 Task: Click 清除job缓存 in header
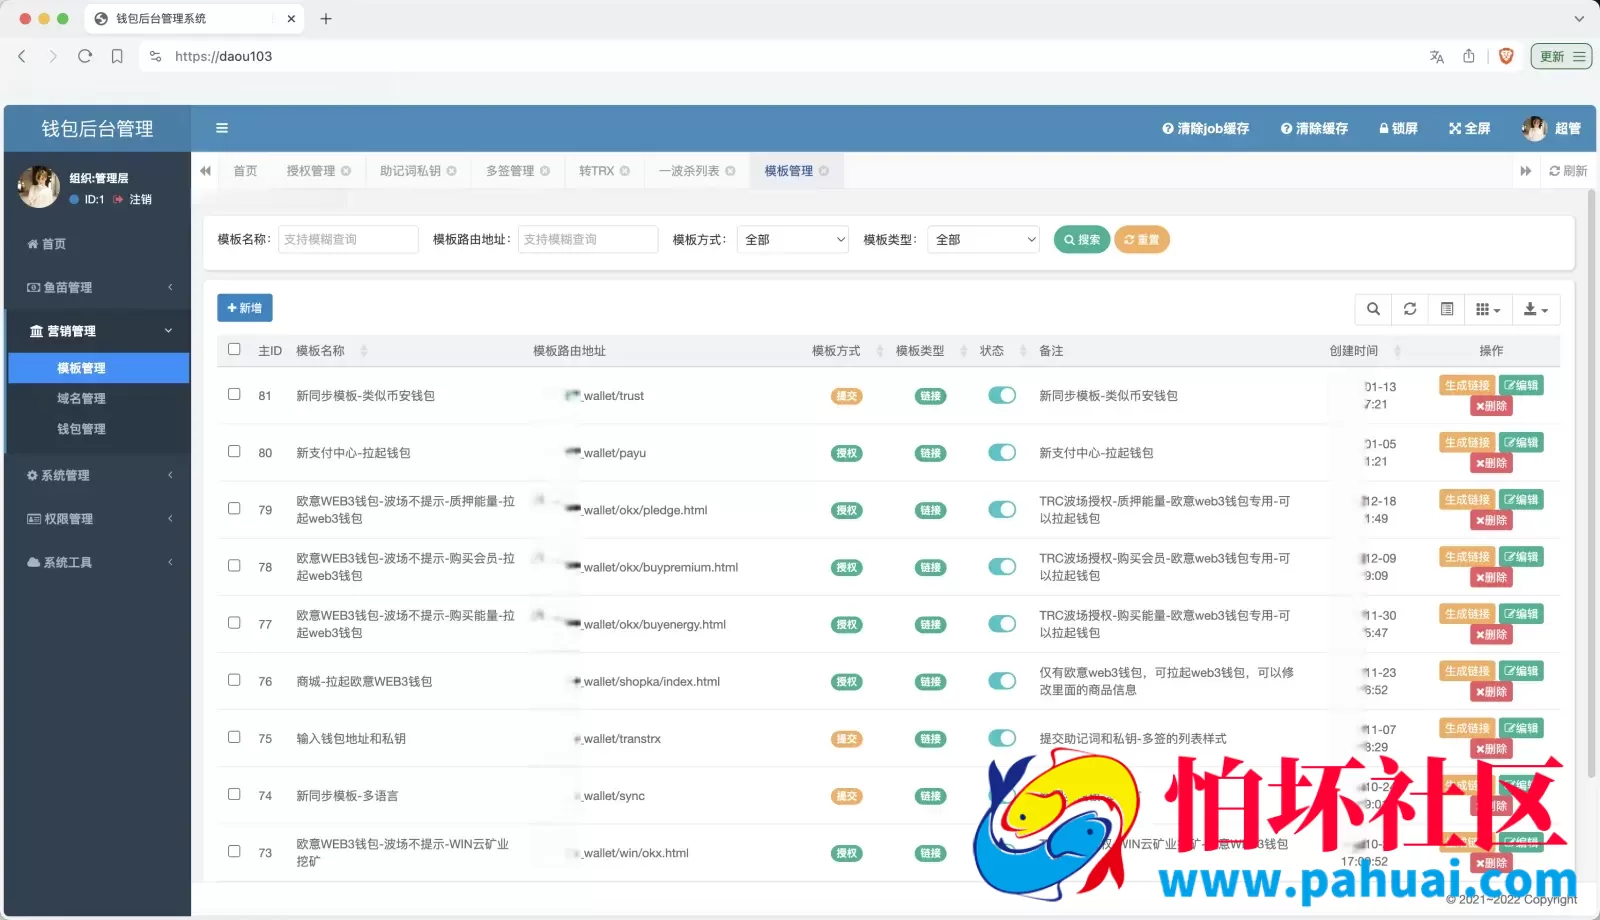[1206, 128]
